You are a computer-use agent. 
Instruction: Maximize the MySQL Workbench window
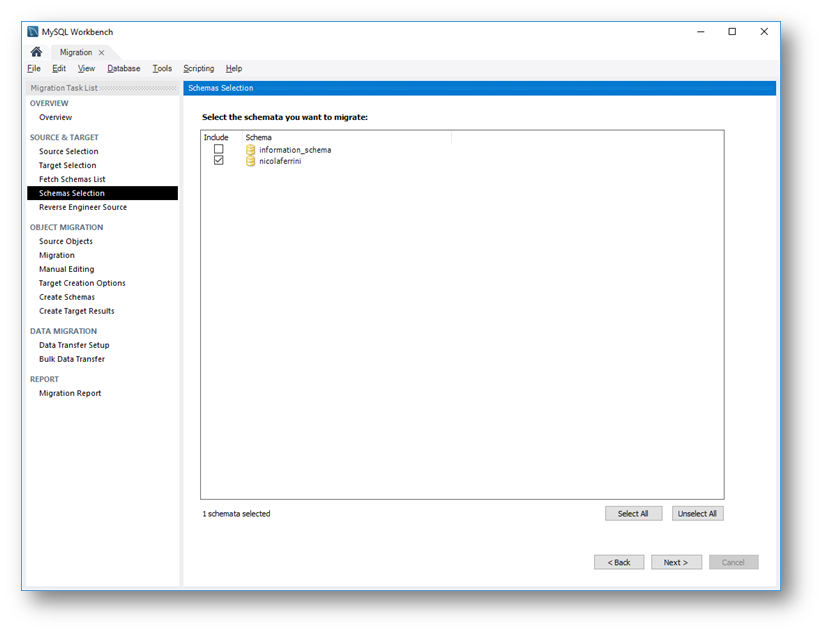[732, 31]
